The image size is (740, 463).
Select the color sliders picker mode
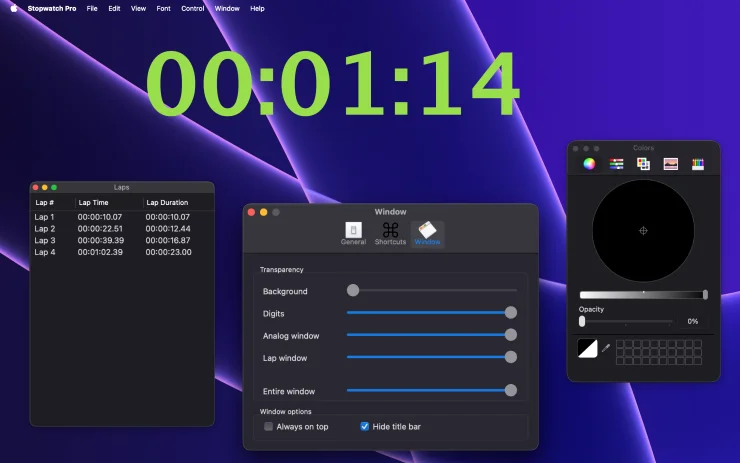click(616, 164)
